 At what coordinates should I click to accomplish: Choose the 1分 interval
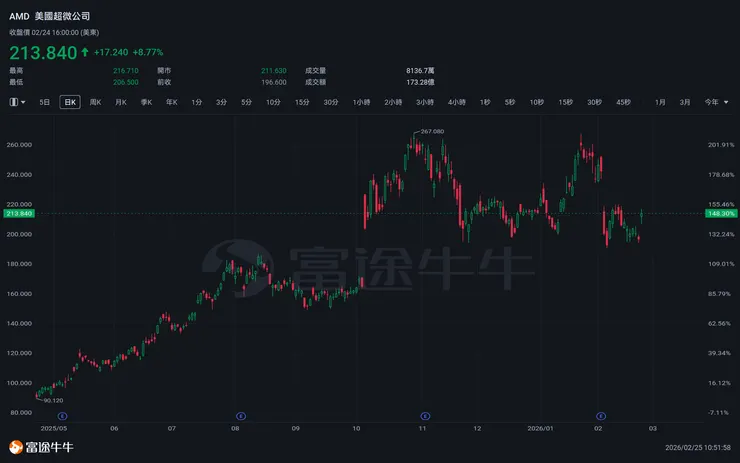[x=197, y=102]
